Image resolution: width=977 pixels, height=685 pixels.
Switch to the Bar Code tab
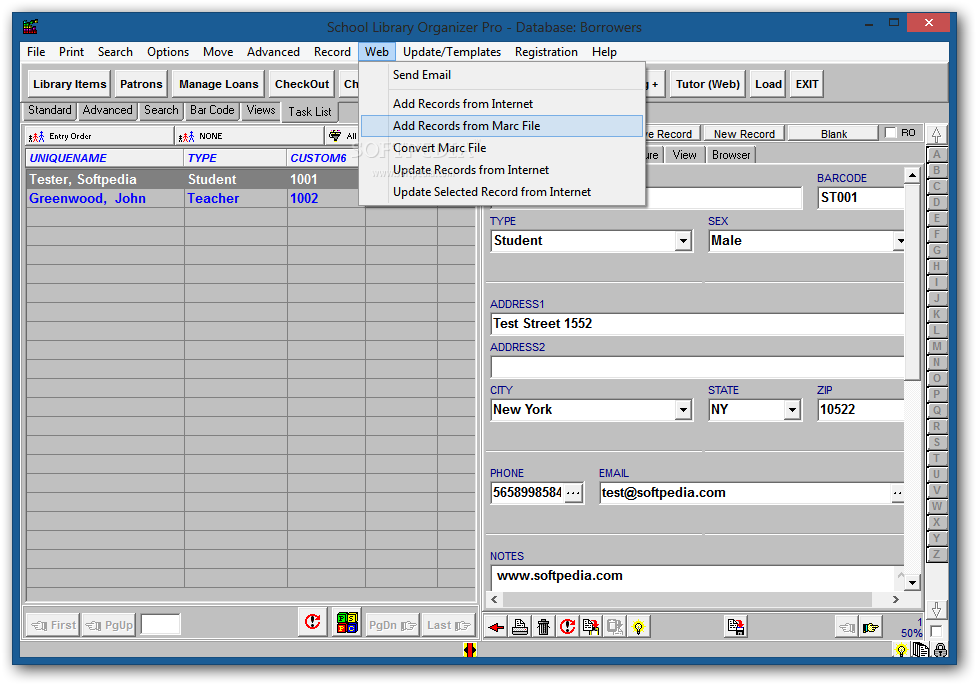212,110
